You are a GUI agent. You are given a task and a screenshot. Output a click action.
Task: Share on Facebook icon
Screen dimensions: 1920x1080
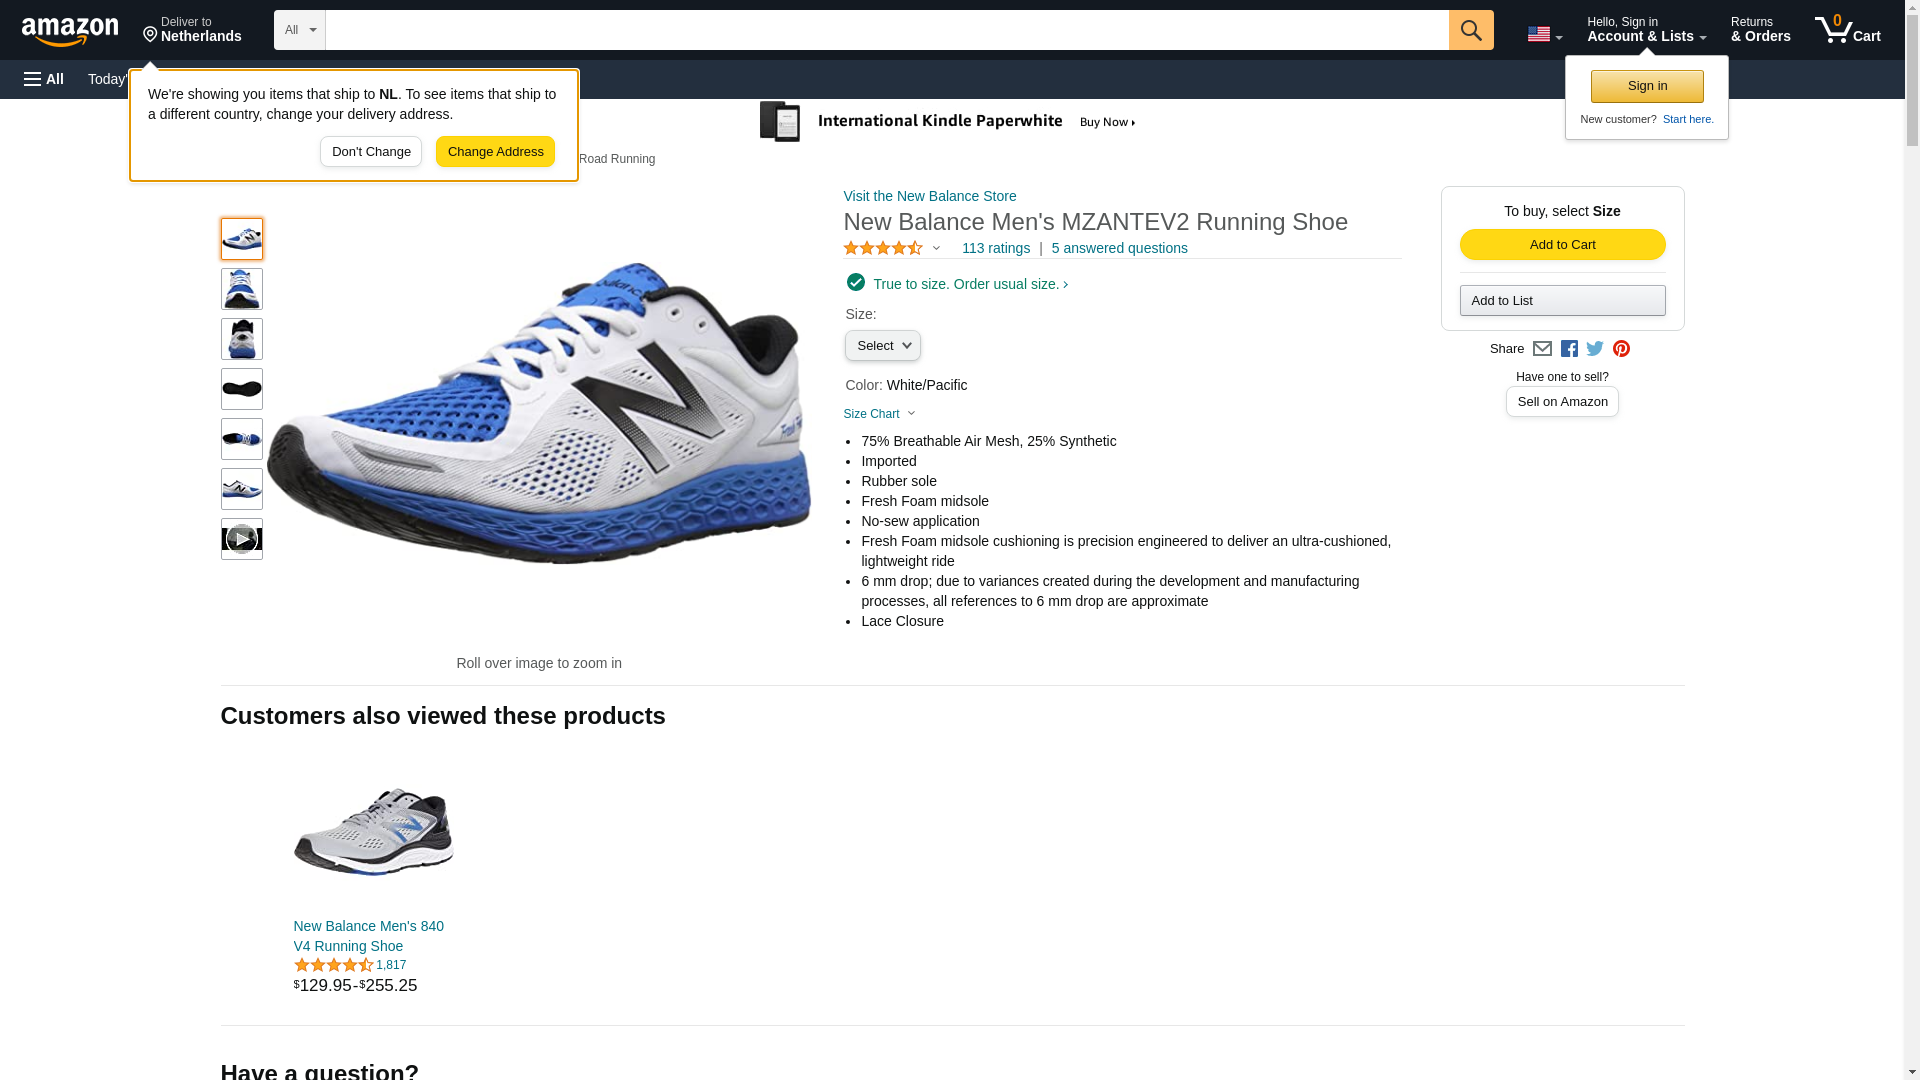coord(1569,349)
